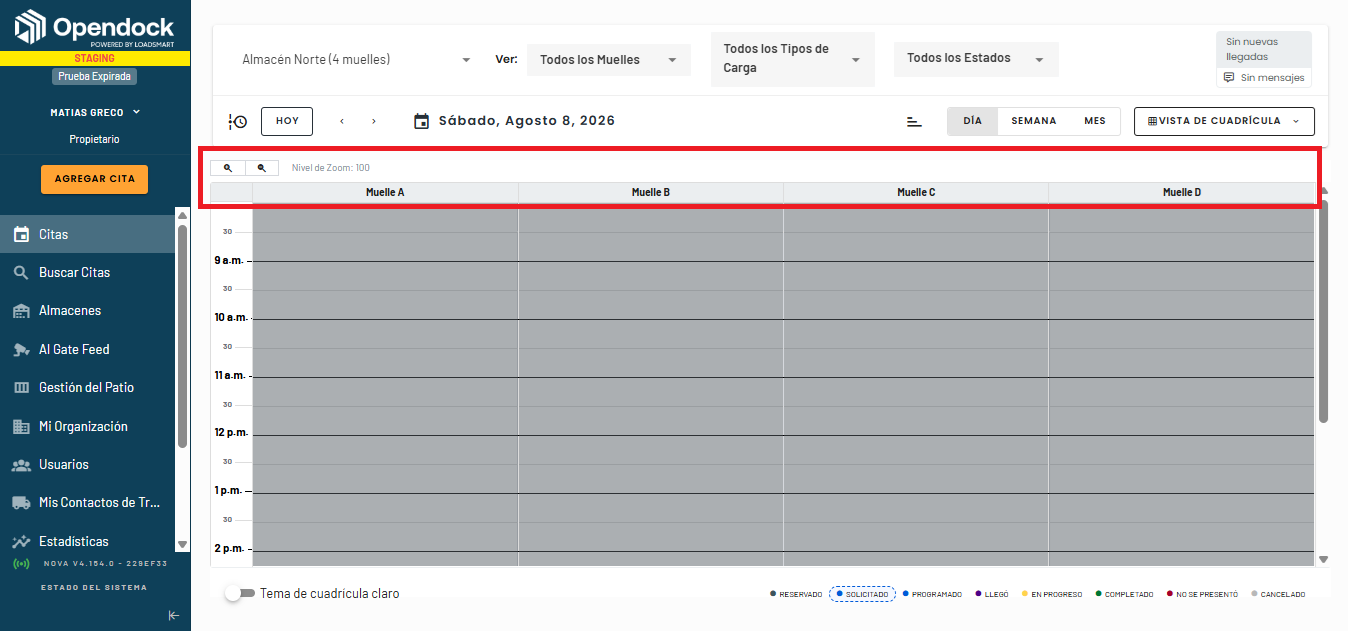The width and height of the screenshot is (1348, 631).
Task: Go to previous day arrow
Action: pos(342,121)
